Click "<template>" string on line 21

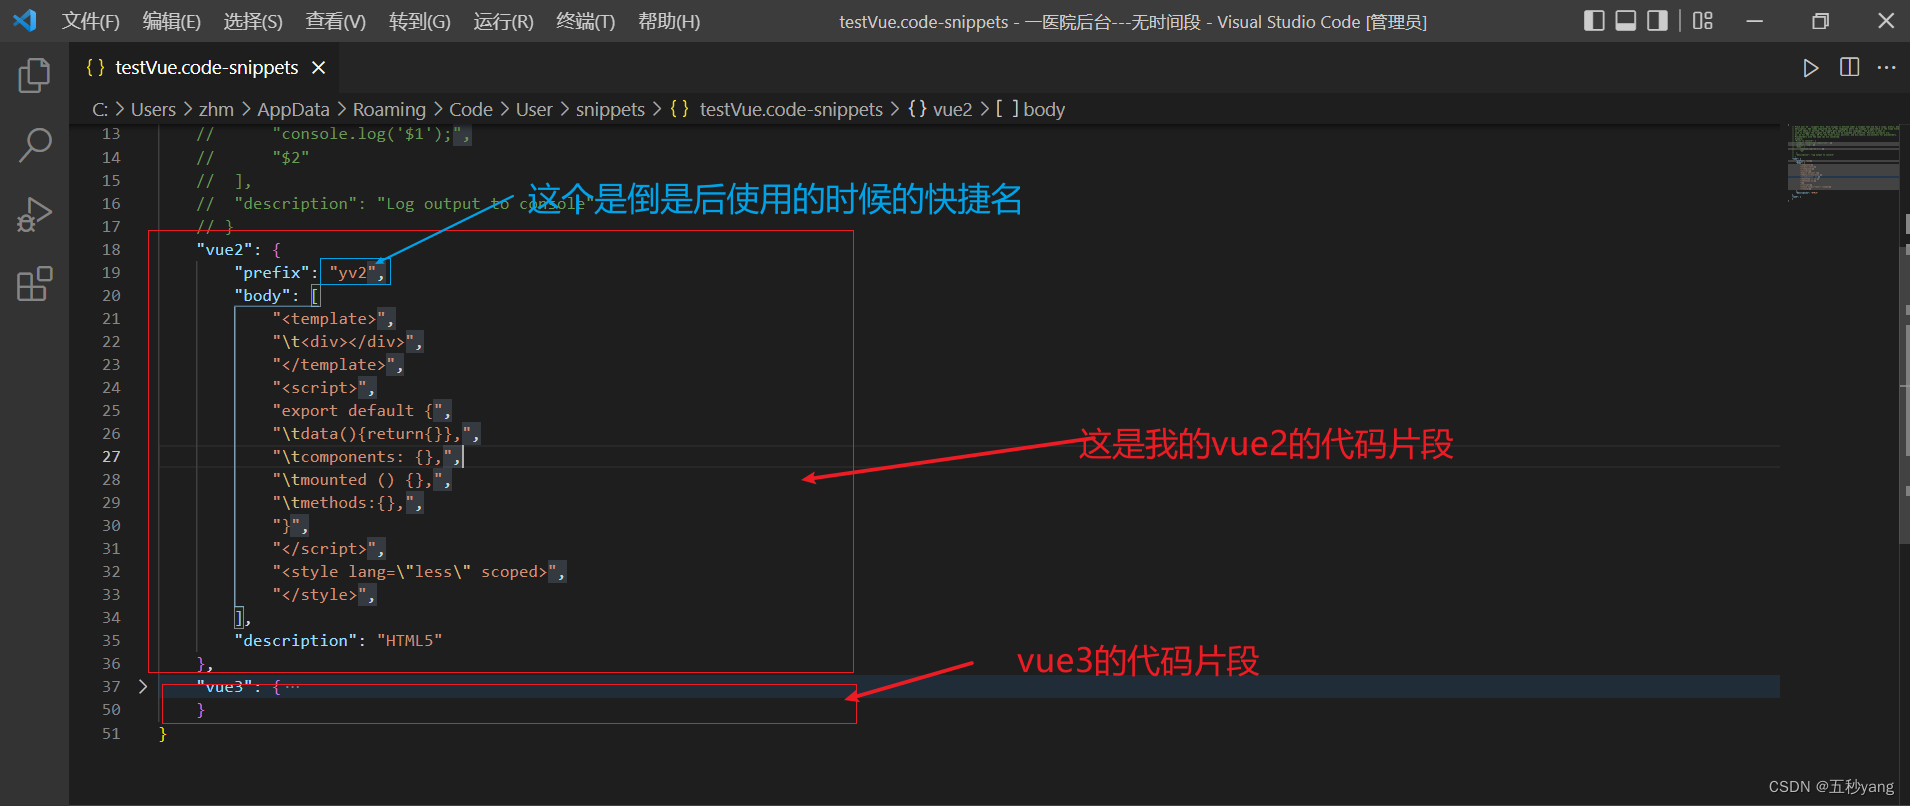[329, 318]
